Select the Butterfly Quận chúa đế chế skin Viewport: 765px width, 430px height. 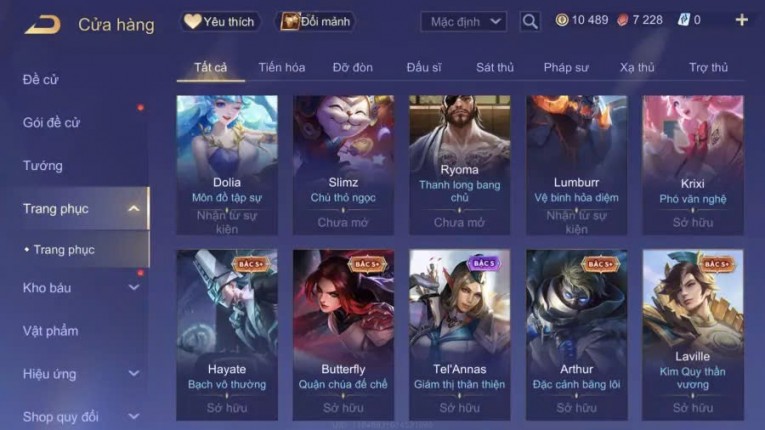click(x=343, y=335)
